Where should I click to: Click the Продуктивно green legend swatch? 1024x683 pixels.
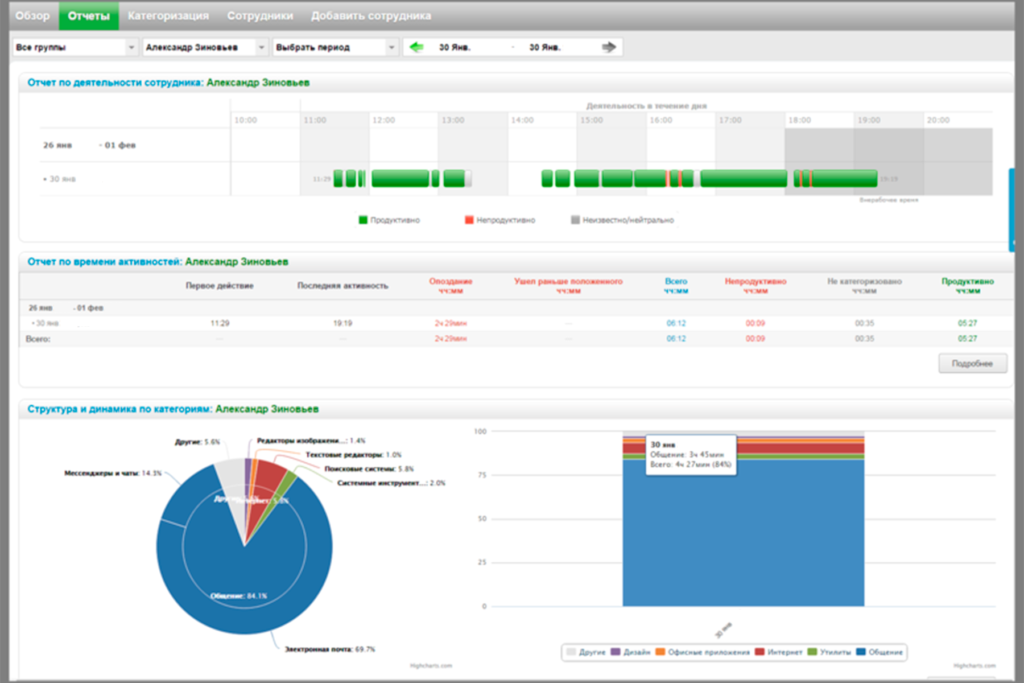click(363, 219)
